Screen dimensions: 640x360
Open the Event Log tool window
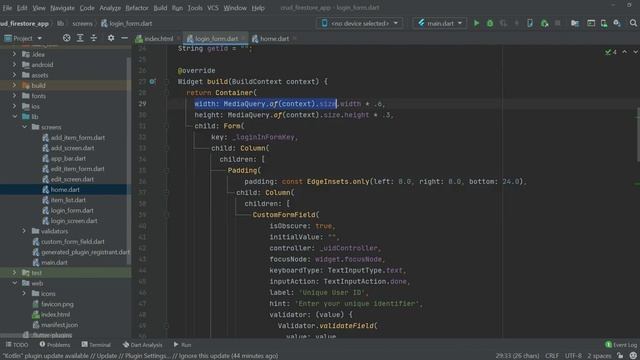621,345
